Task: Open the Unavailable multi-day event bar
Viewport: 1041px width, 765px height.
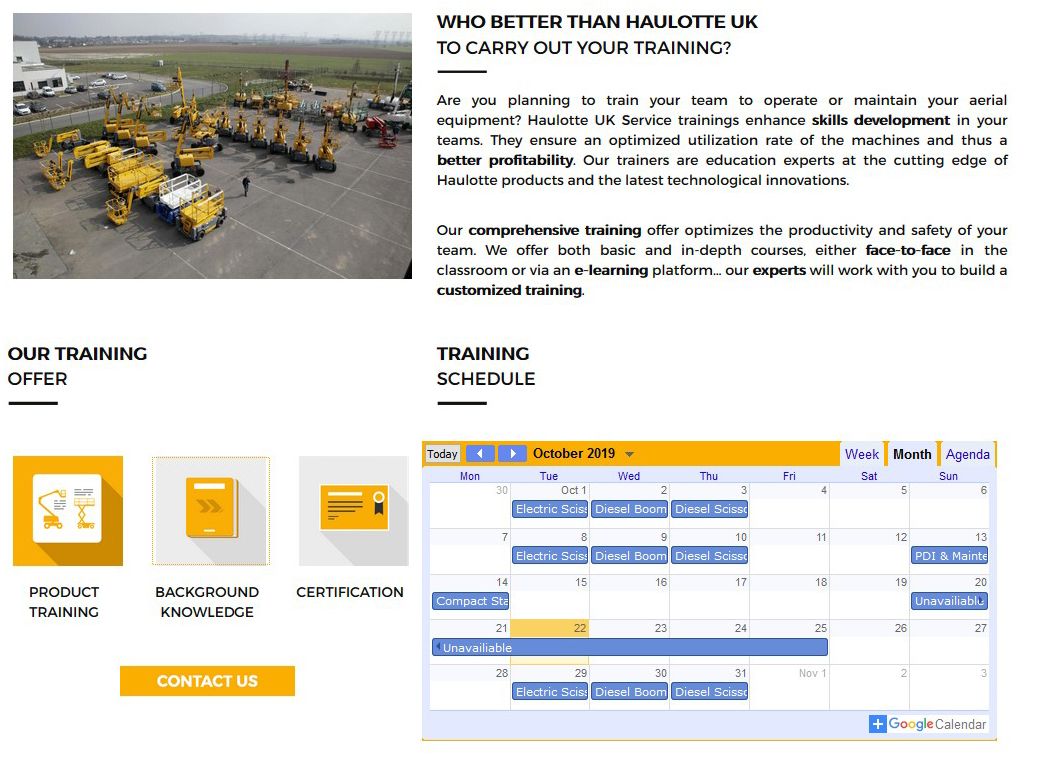Action: click(x=630, y=647)
